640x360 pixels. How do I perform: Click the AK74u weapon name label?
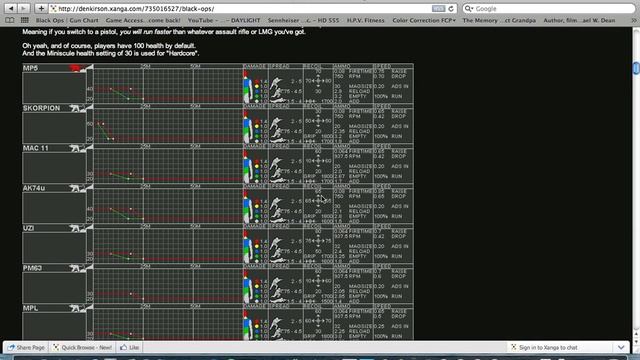pyautogui.click(x=34, y=188)
